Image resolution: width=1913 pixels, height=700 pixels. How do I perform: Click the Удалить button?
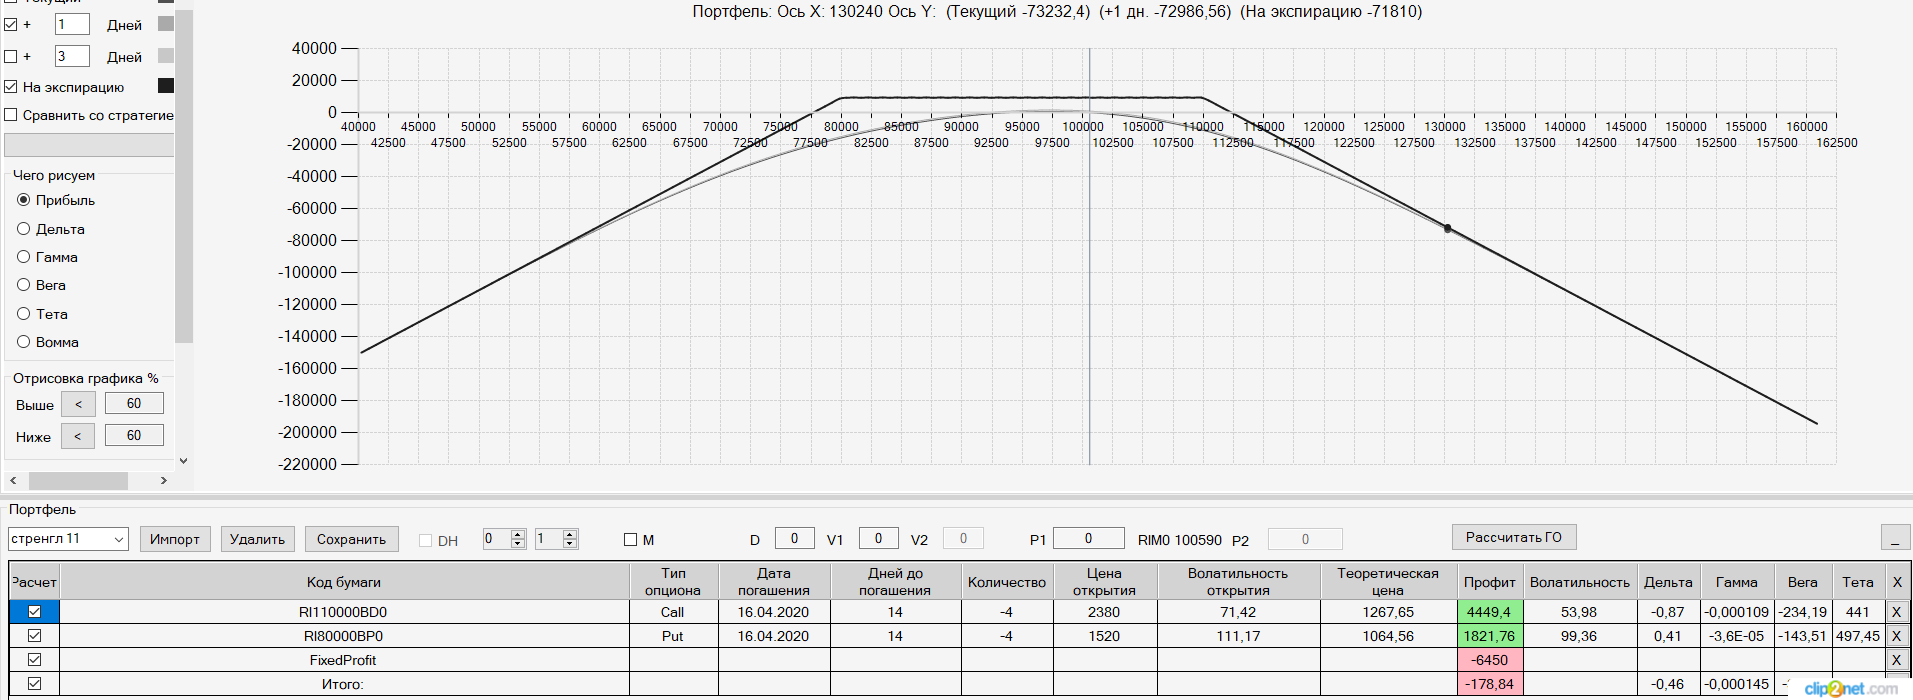[x=257, y=539]
